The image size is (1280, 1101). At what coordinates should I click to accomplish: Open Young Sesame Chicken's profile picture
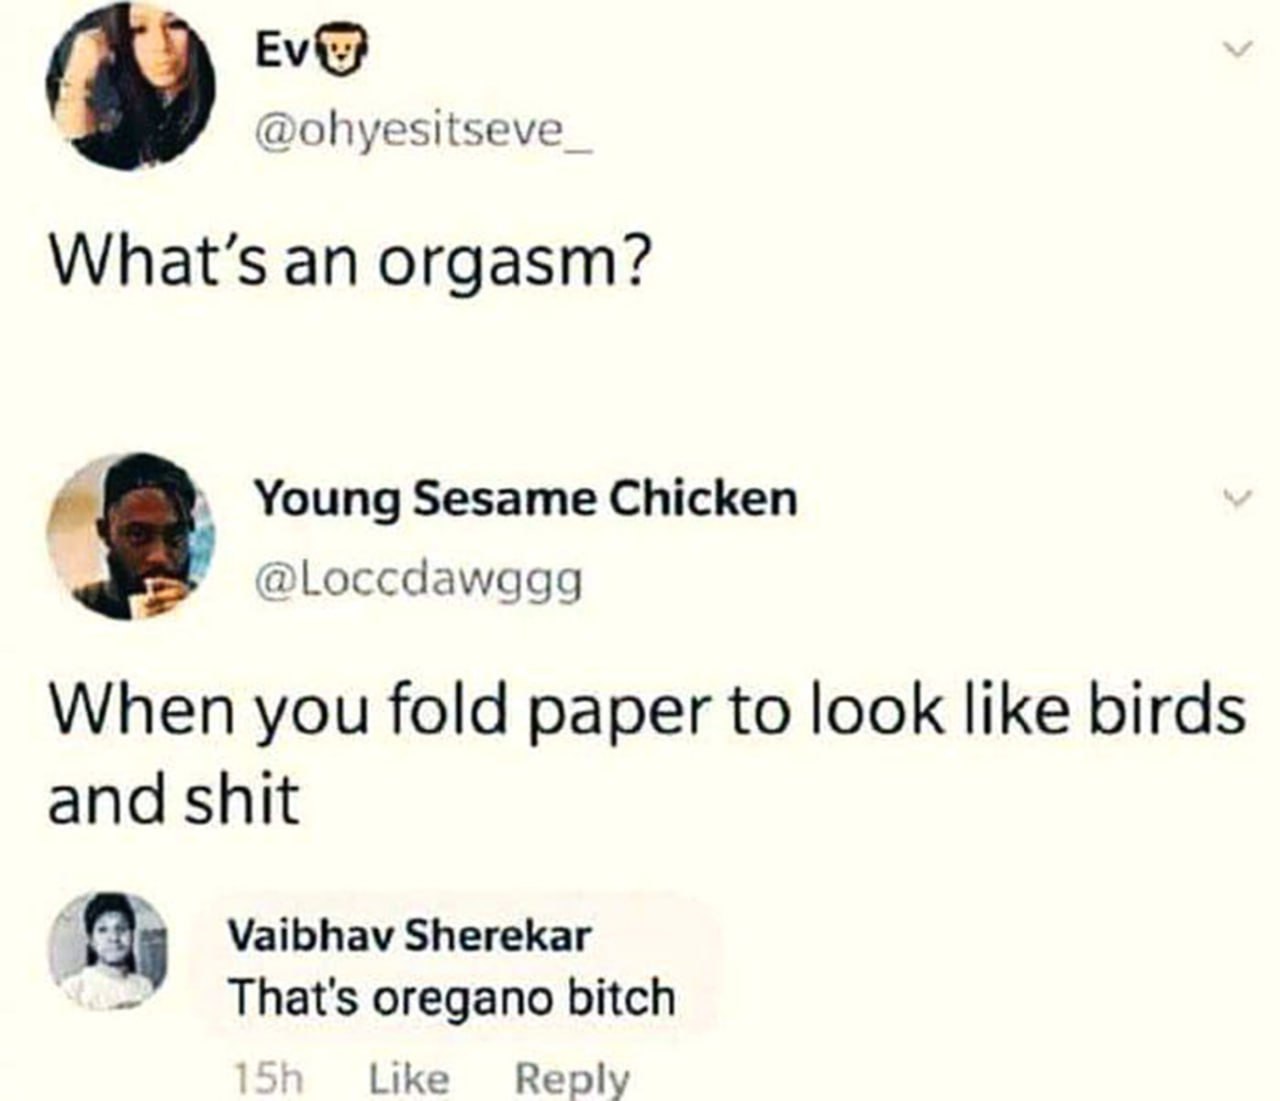click(131, 537)
